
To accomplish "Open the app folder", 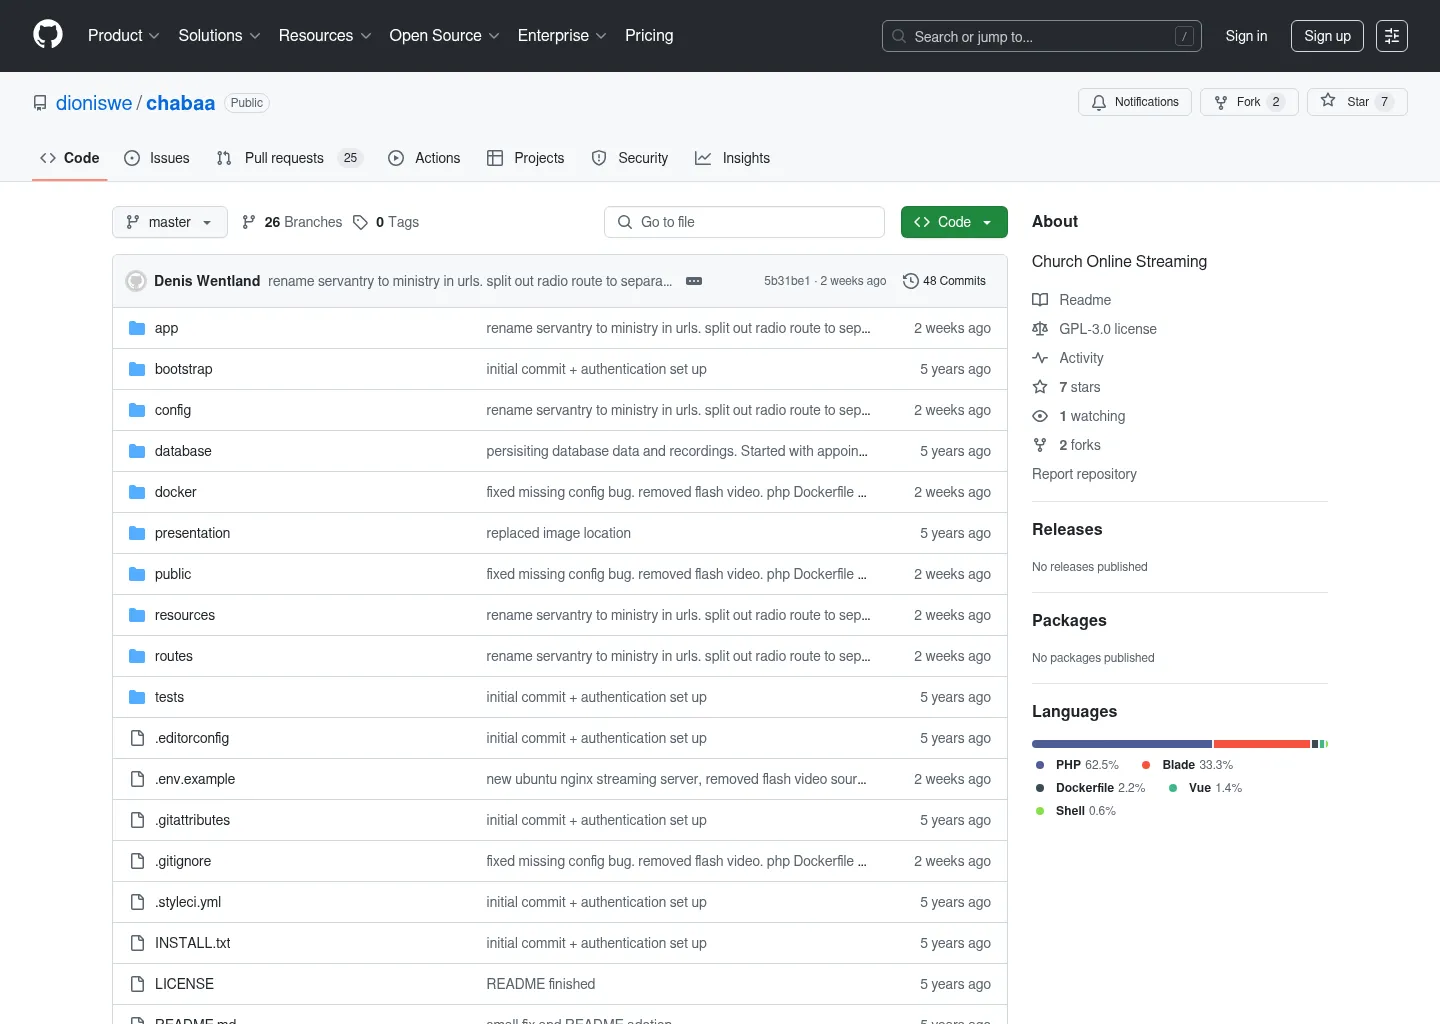I will point(166,328).
